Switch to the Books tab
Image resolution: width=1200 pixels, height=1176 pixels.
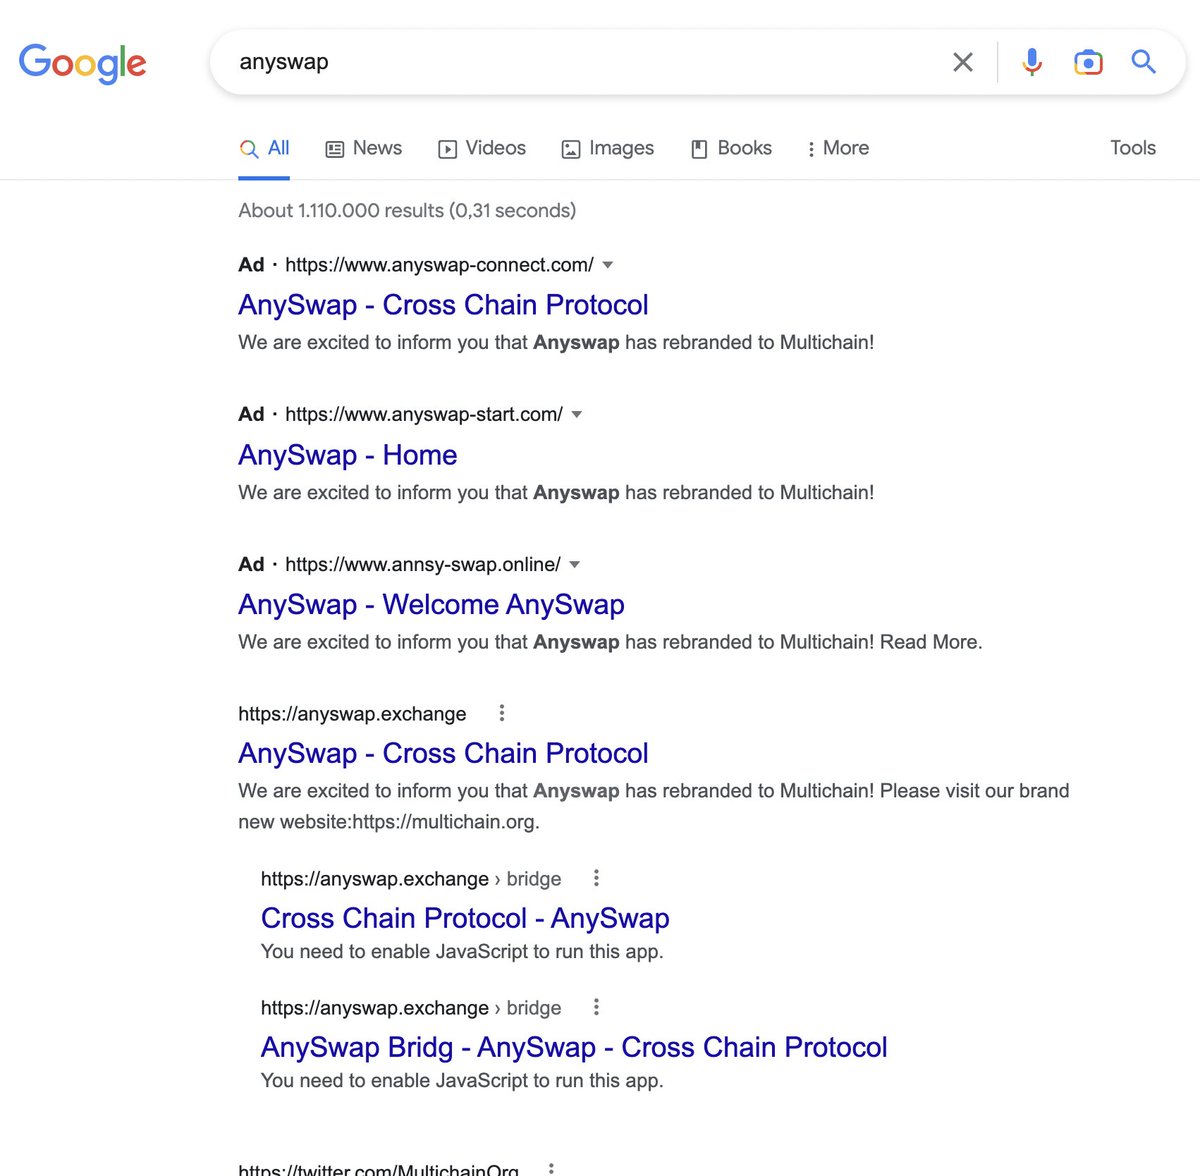click(731, 148)
